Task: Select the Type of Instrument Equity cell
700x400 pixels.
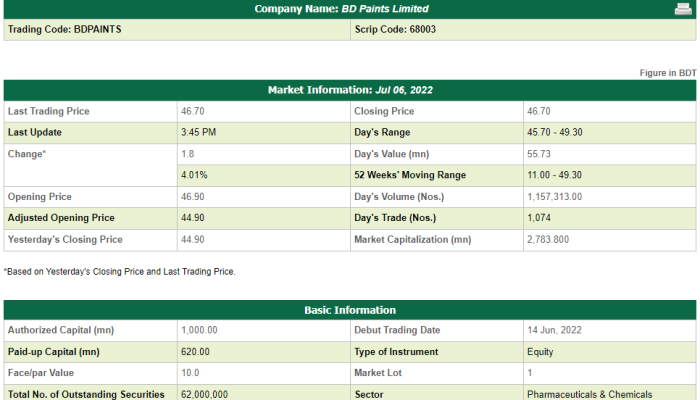Action: pyautogui.click(x=609, y=352)
